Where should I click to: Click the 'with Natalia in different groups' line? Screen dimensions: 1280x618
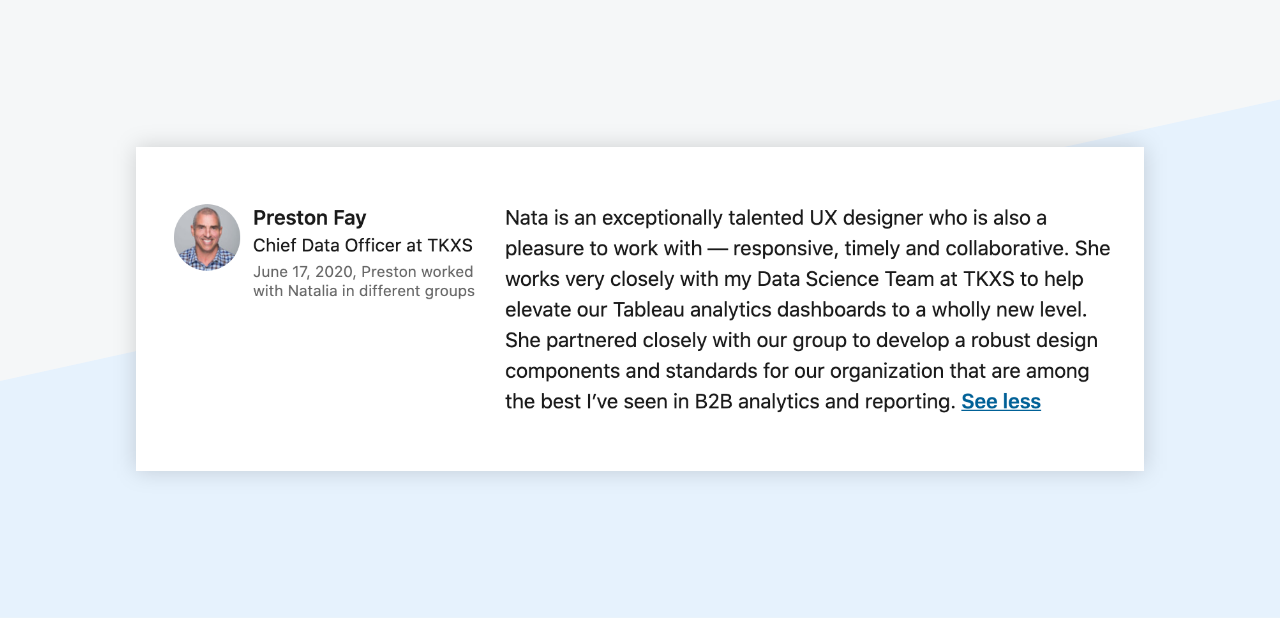pyautogui.click(x=364, y=291)
